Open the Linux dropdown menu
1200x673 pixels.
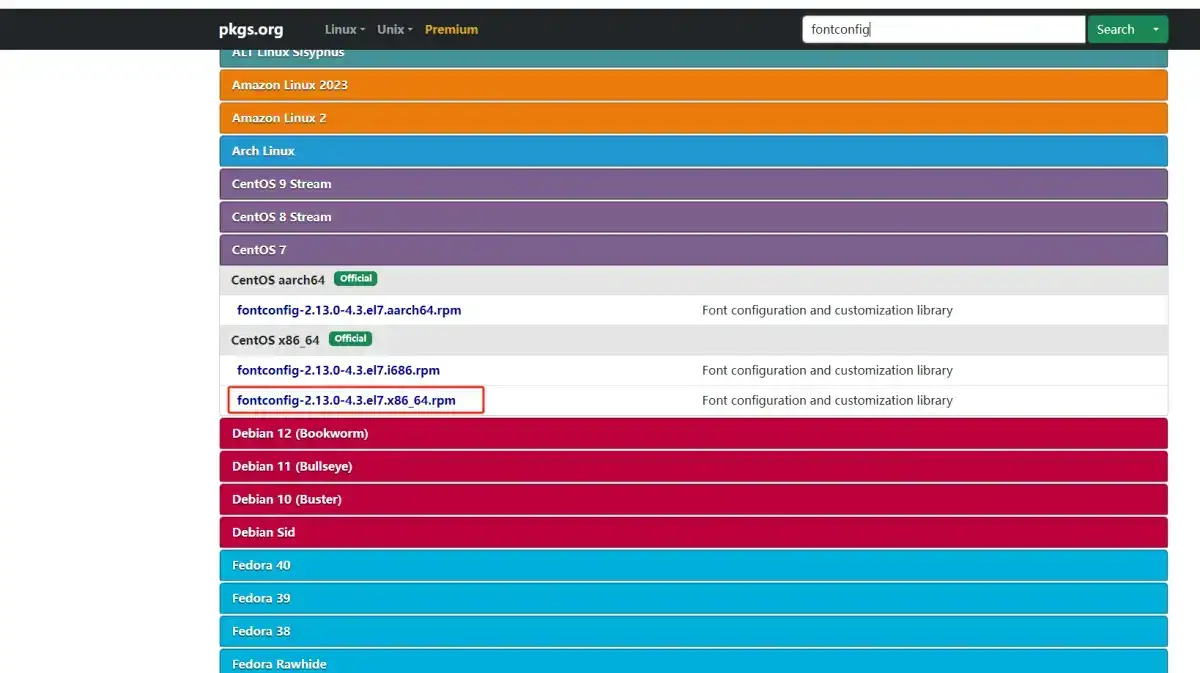click(345, 29)
